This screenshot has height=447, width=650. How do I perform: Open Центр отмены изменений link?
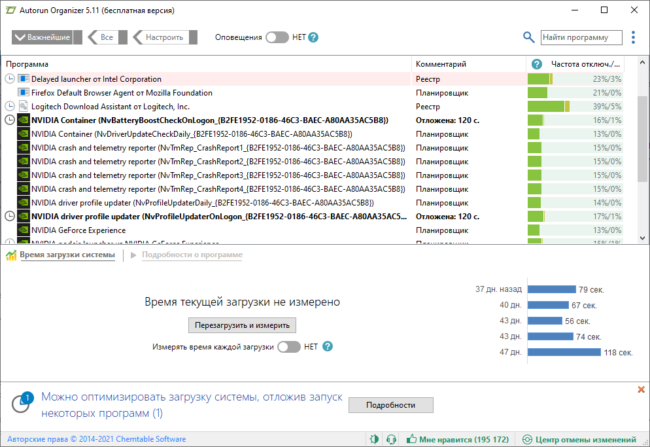586,439
